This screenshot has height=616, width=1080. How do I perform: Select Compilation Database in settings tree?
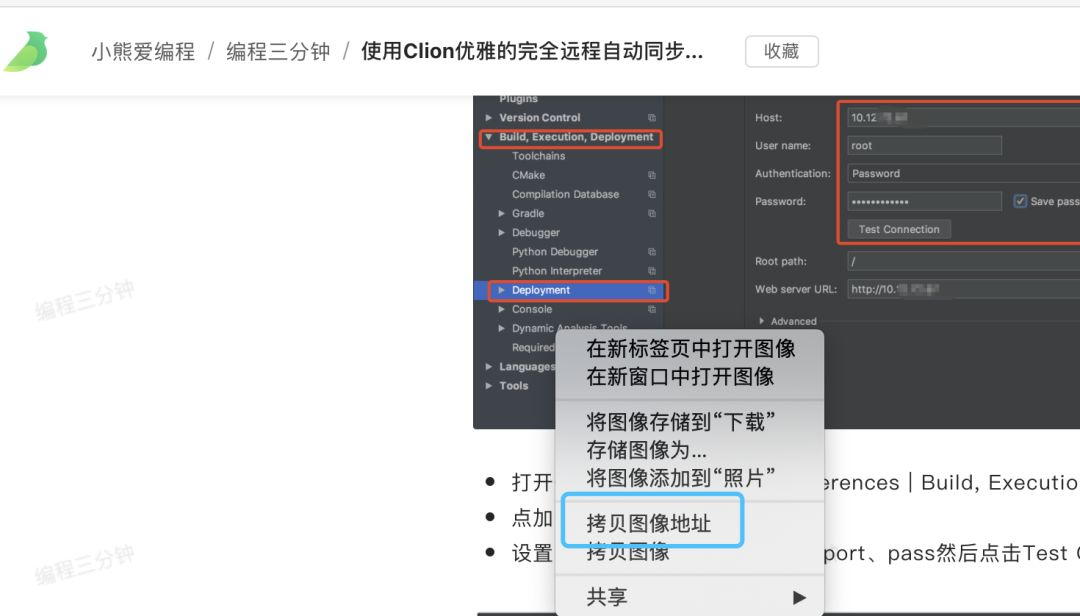565,194
